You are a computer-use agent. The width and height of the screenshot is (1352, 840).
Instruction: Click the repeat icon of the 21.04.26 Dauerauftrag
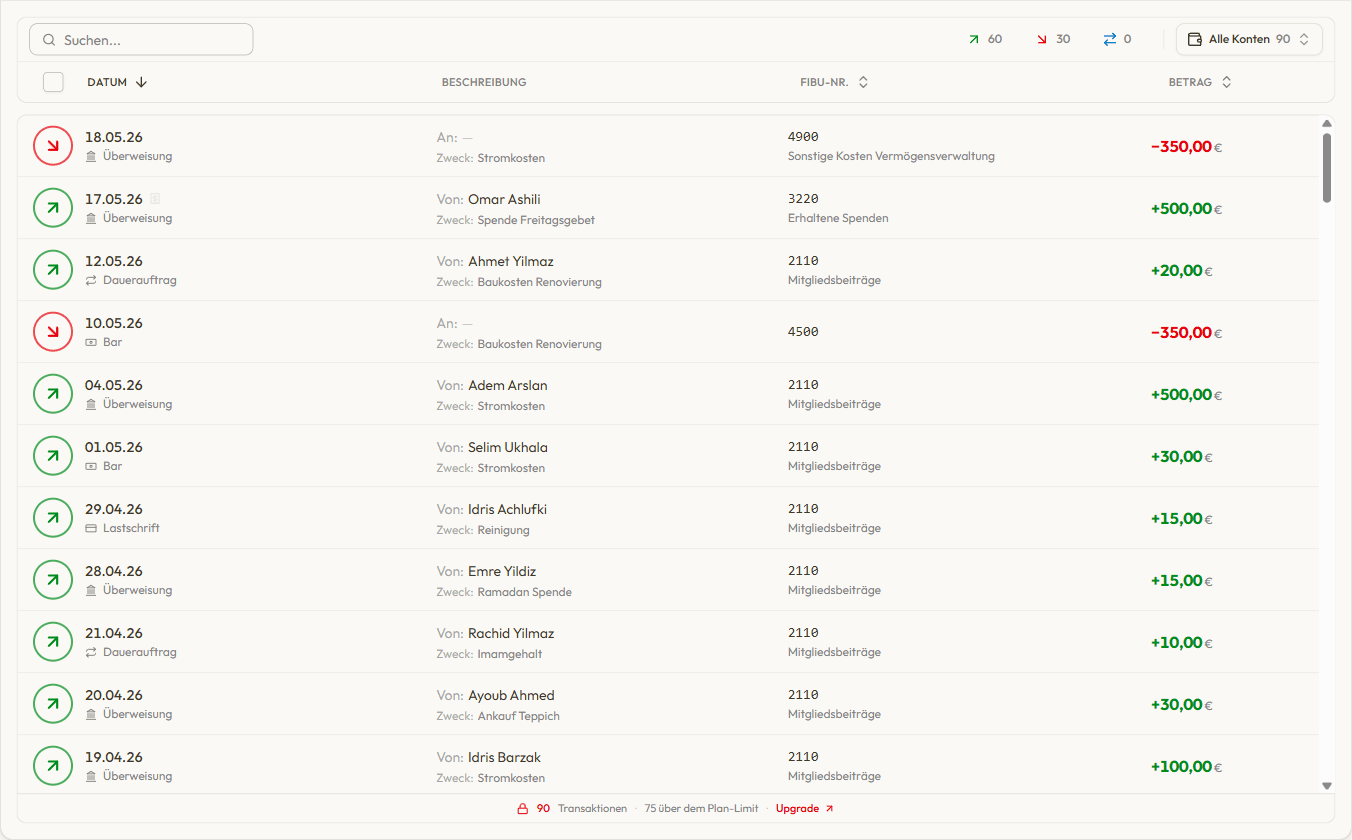[x=91, y=653]
